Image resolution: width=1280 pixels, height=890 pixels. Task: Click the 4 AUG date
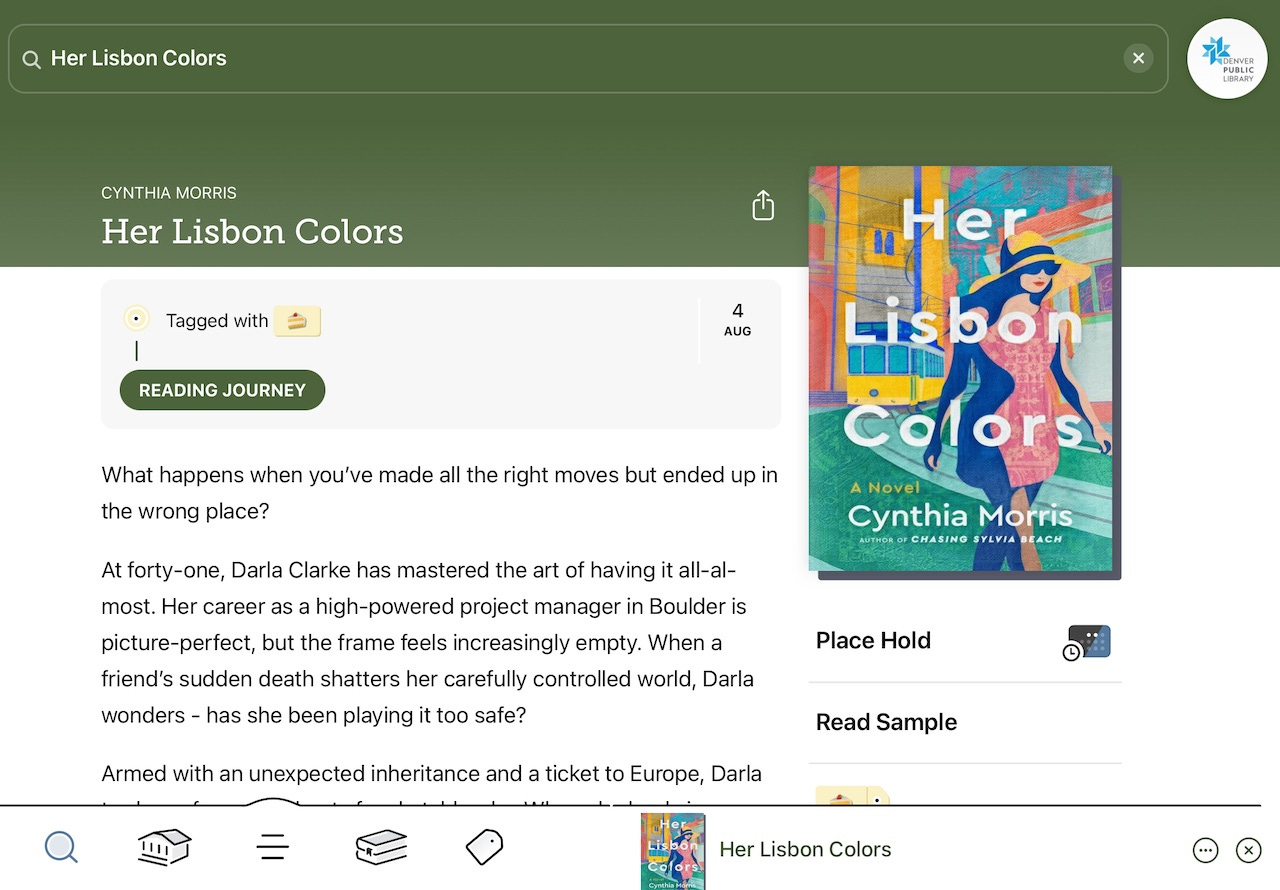click(x=738, y=319)
